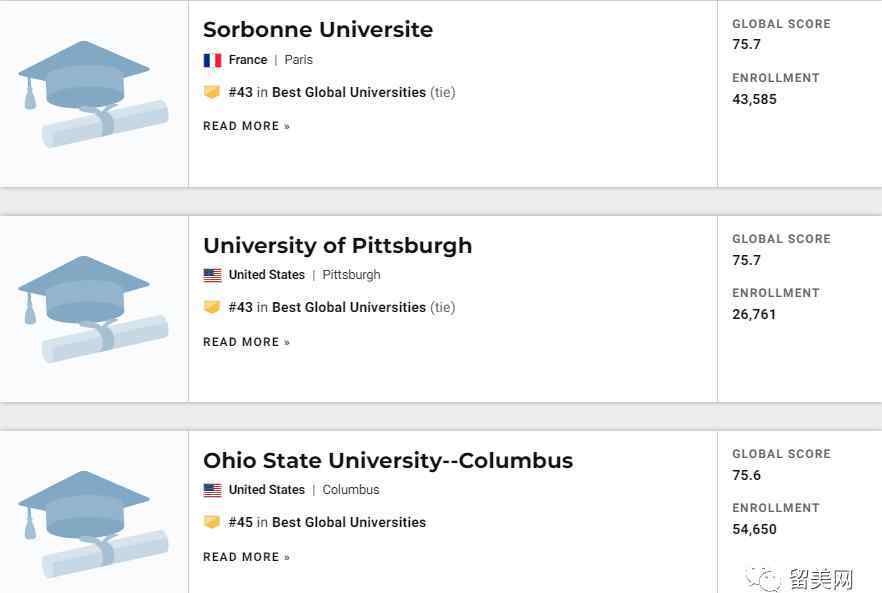Click Read More under Ohio State University
882x593 pixels.
coord(246,557)
